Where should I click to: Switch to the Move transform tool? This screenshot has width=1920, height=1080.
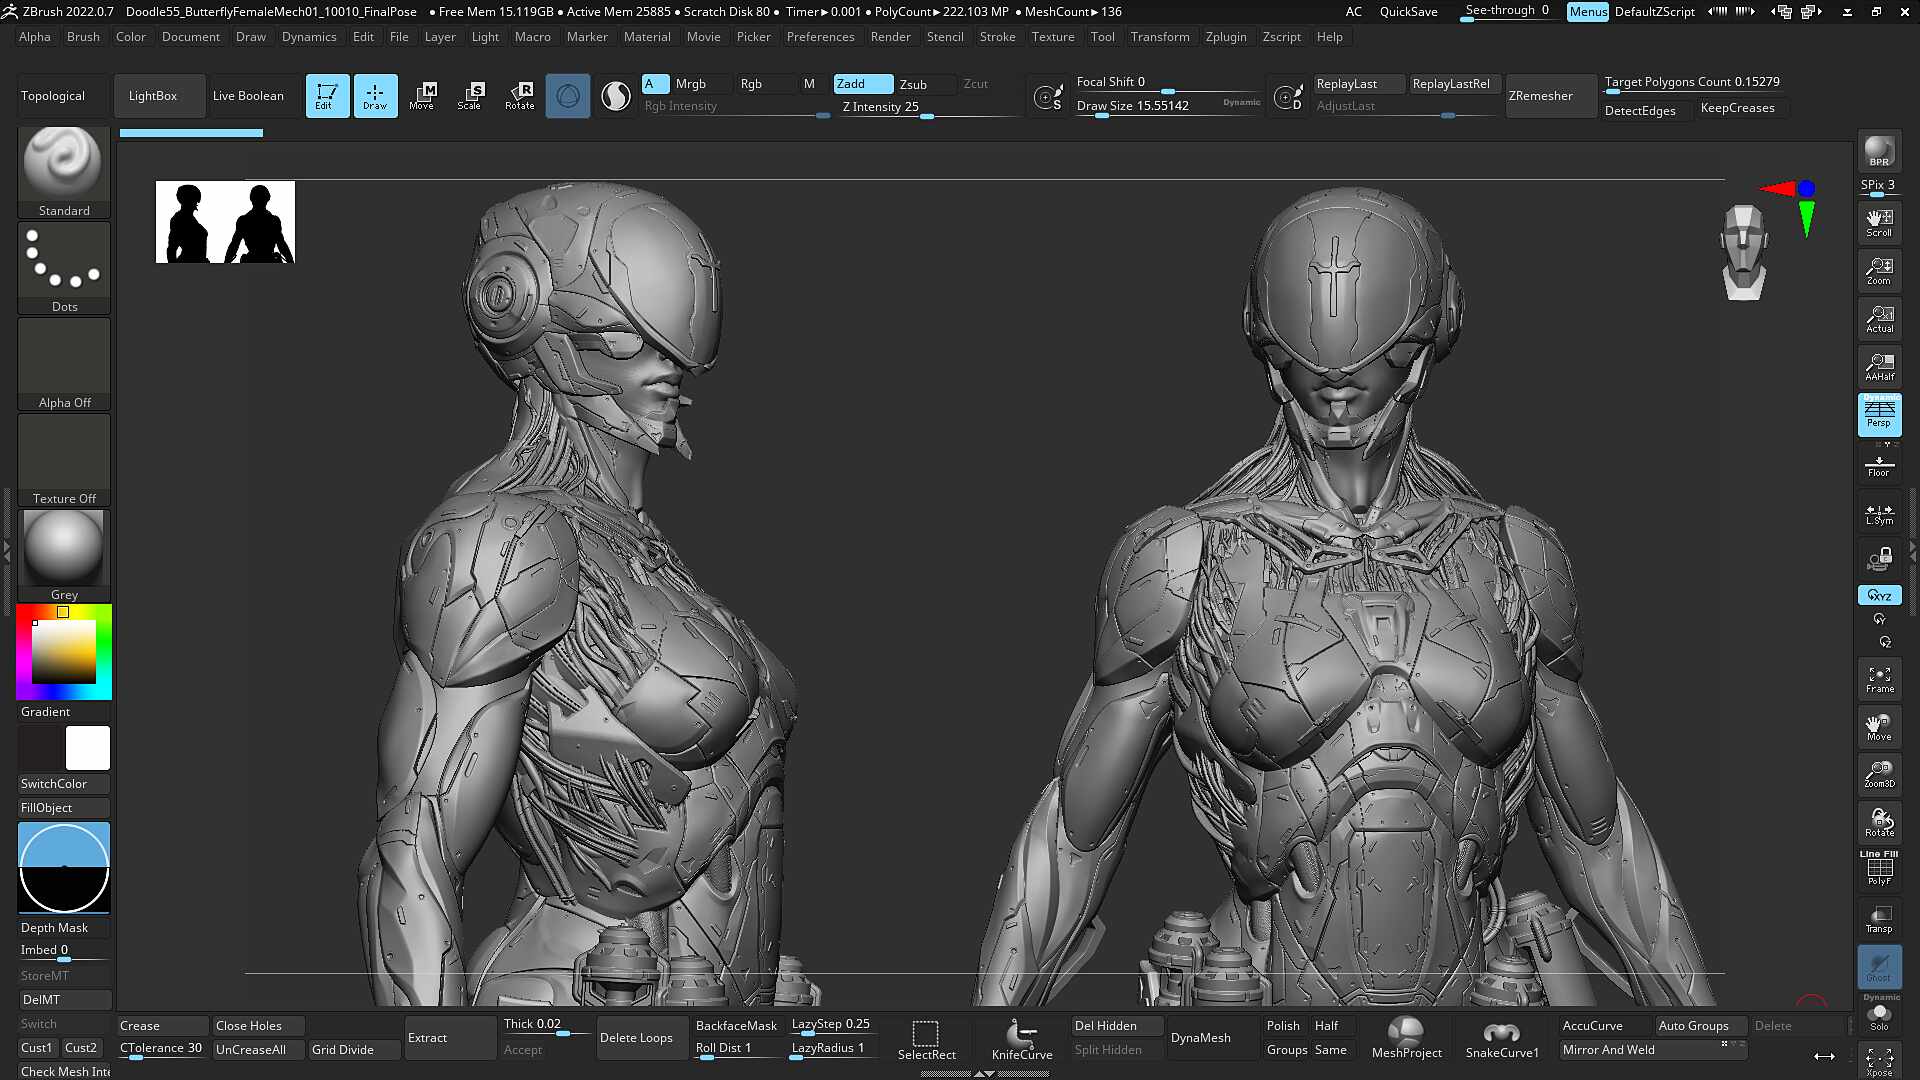(422, 96)
